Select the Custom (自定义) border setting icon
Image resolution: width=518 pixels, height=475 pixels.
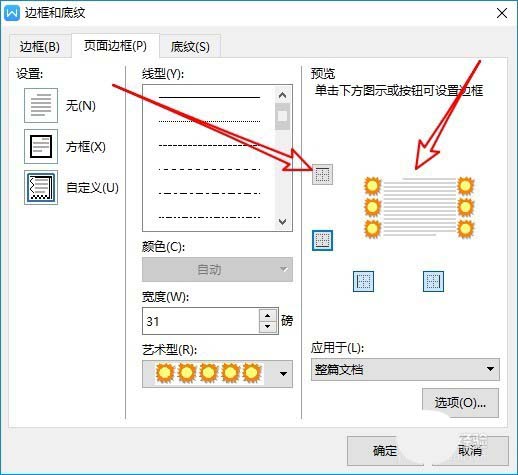pos(41,187)
